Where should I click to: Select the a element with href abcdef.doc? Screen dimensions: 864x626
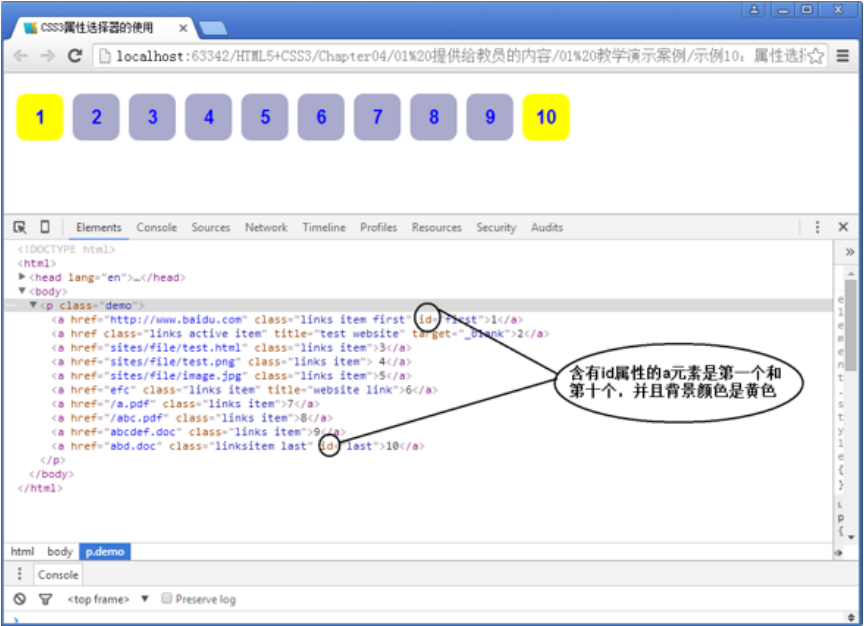pos(199,431)
